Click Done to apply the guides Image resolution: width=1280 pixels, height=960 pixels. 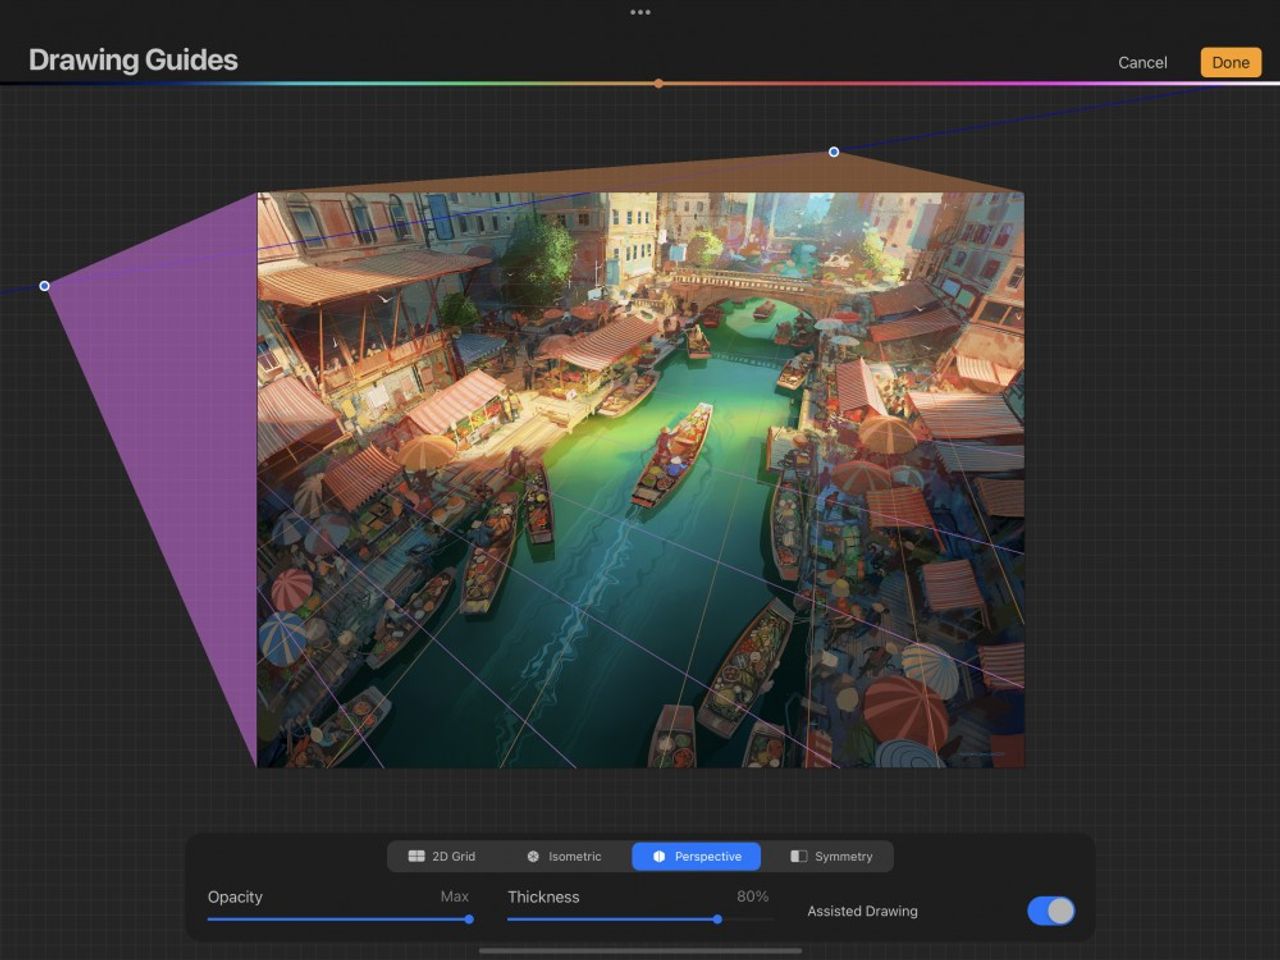[x=1229, y=62]
